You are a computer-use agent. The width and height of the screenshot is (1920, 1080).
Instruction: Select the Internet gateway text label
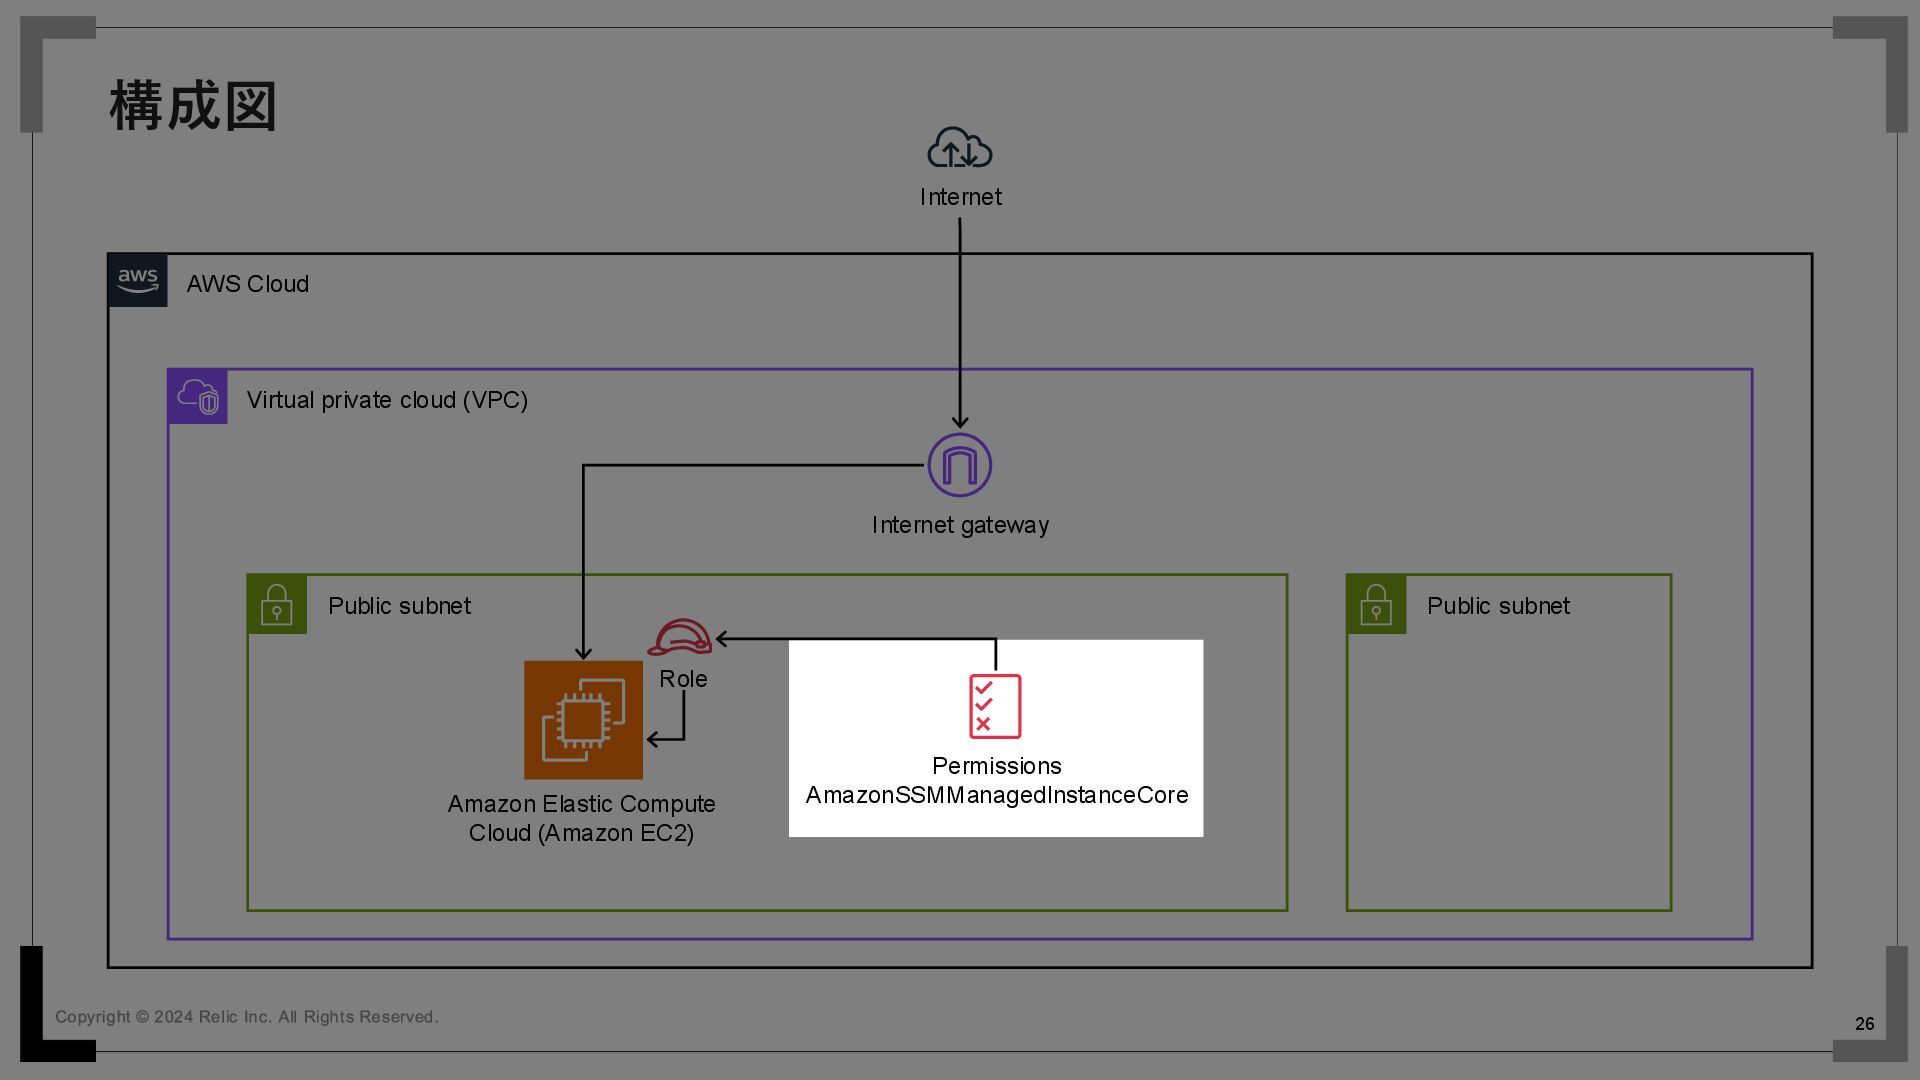pyautogui.click(x=960, y=525)
